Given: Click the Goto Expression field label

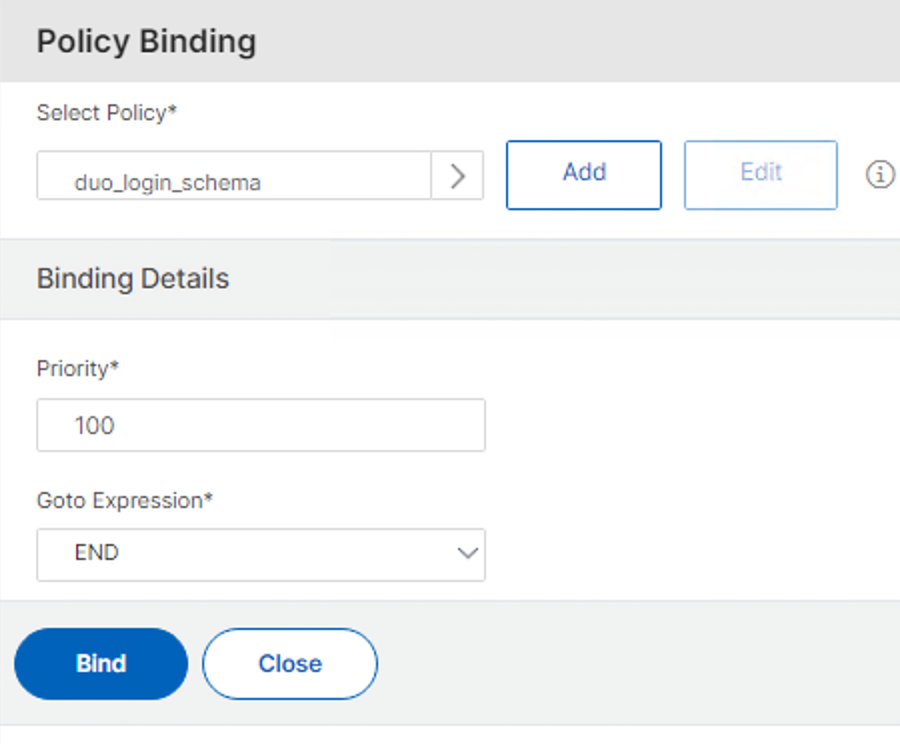Looking at the screenshot, I should pyautogui.click(x=125, y=500).
